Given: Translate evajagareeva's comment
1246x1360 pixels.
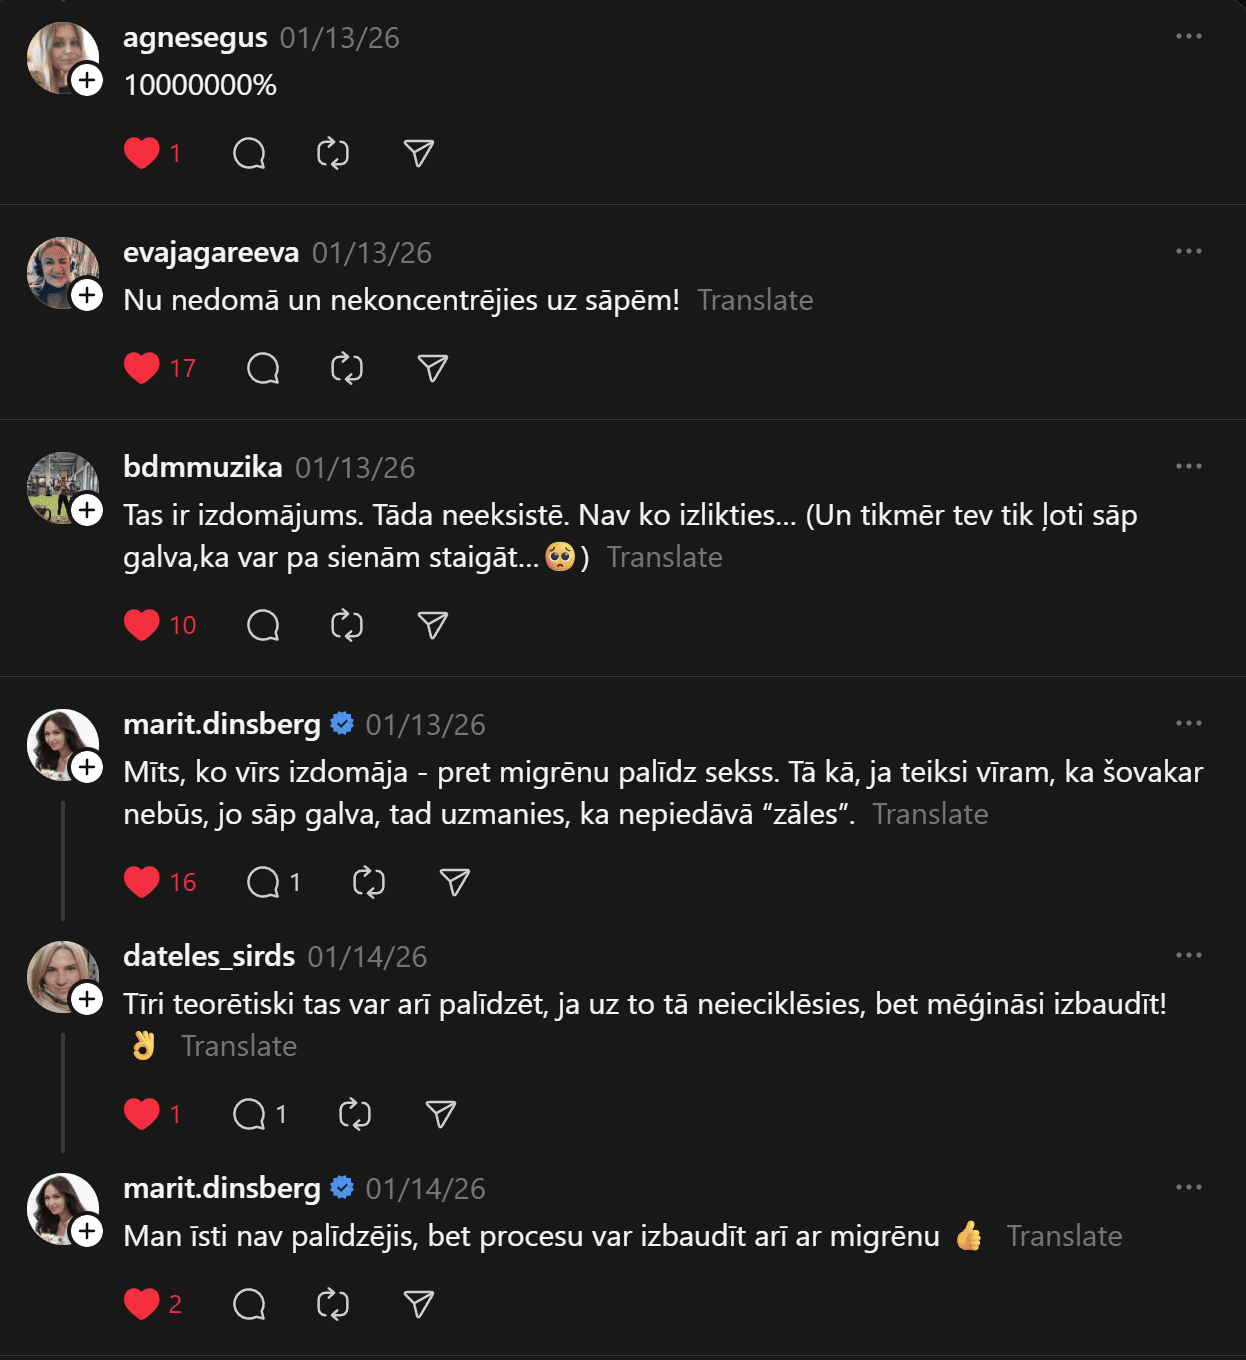Looking at the screenshot, I should click(755, 300).
